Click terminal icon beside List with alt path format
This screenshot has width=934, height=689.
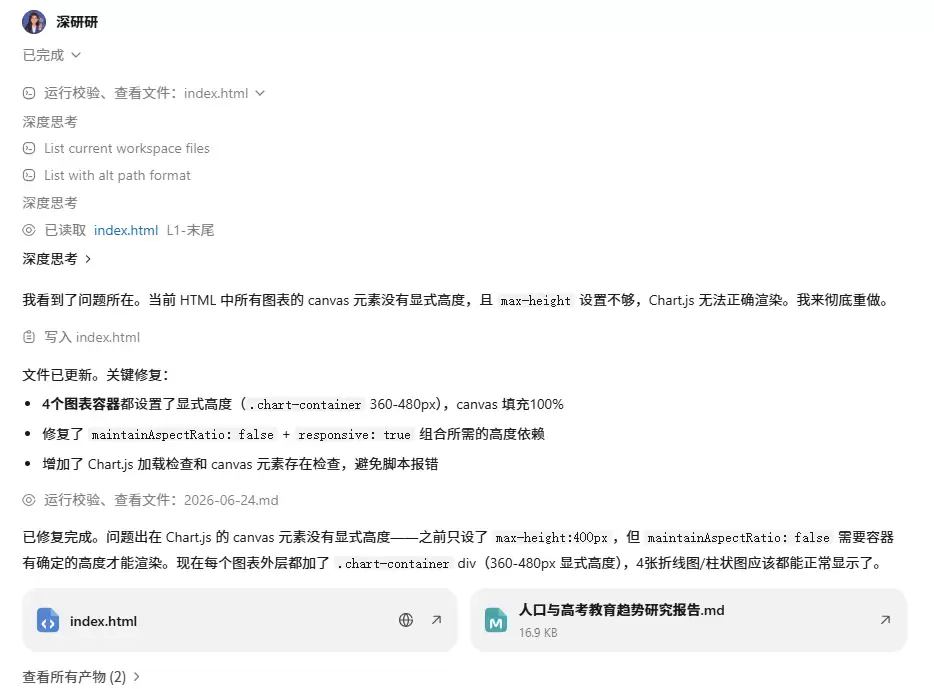(x=29, y=175)
